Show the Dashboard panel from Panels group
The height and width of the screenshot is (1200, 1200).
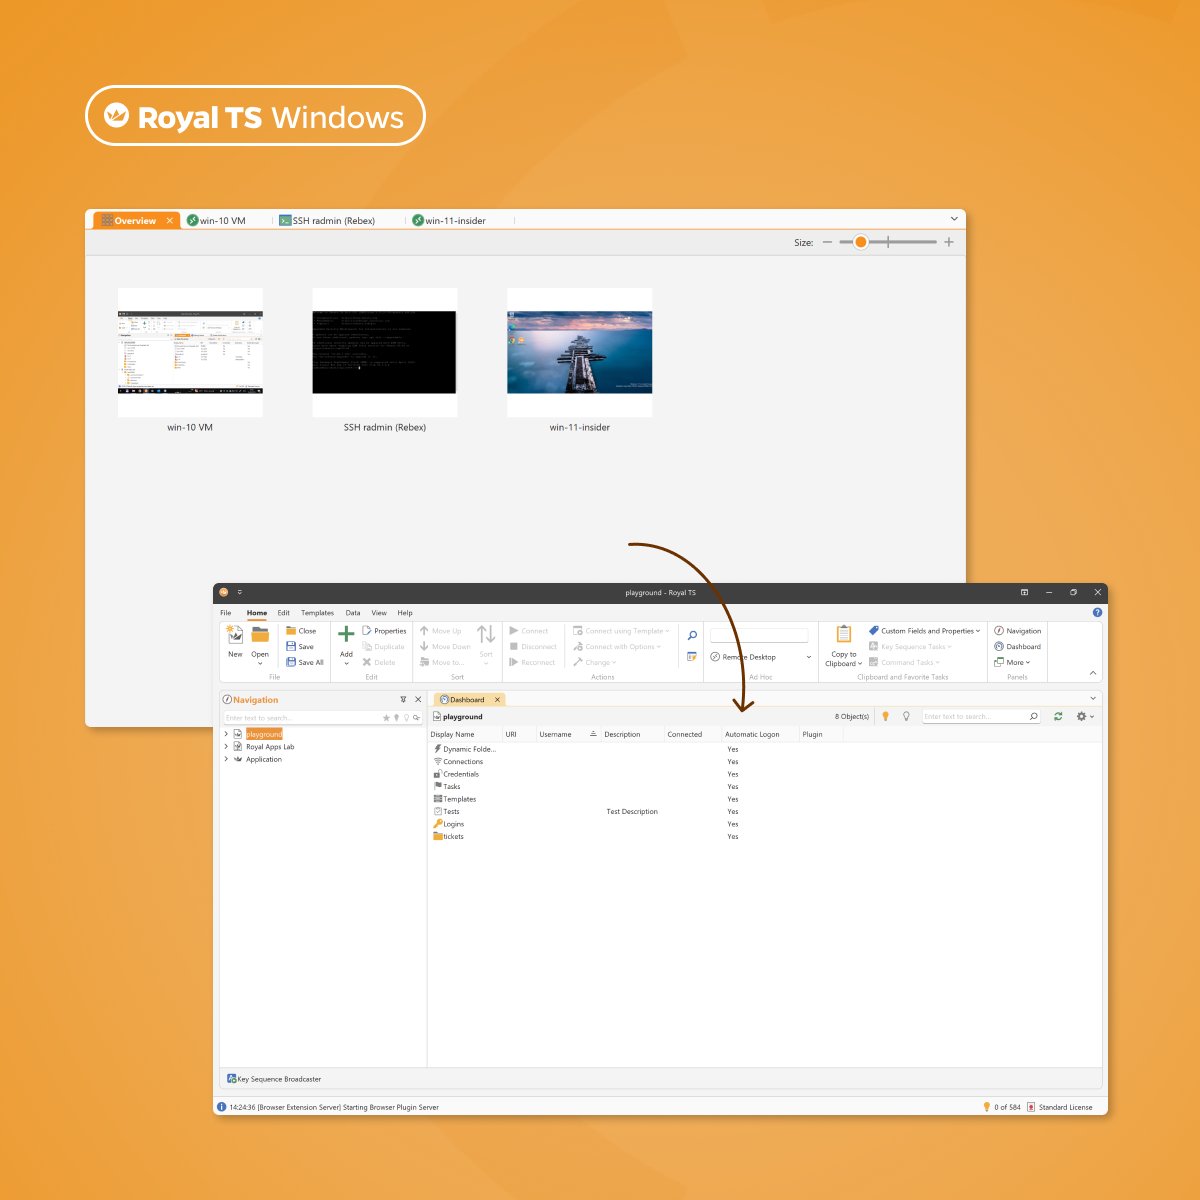(1018, 647)
